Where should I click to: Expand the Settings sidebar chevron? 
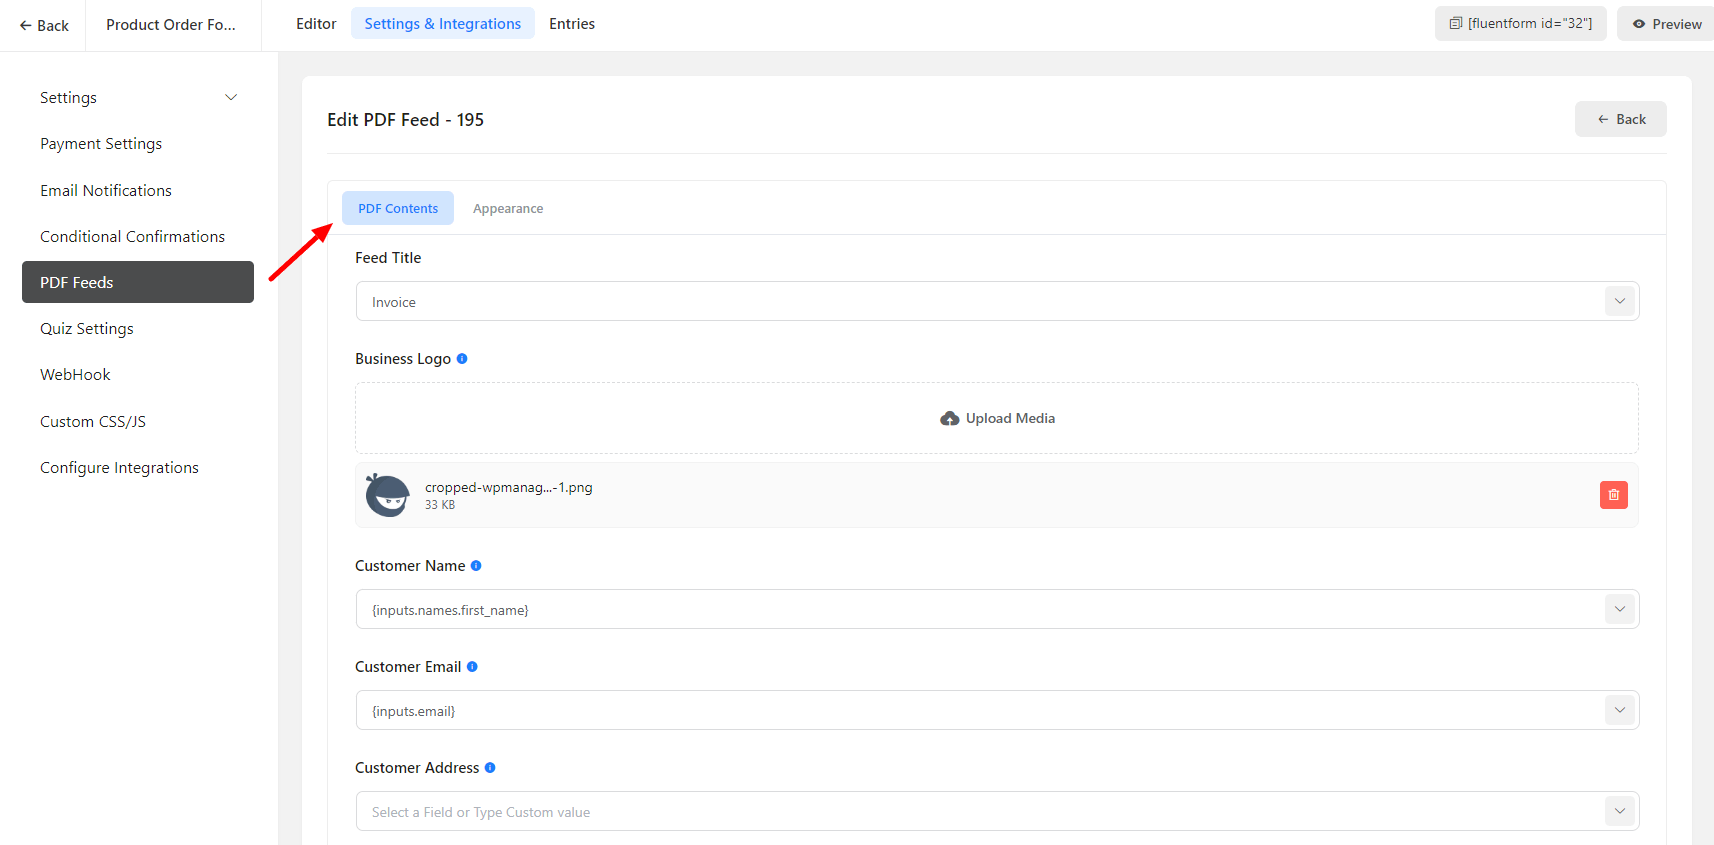[231, 98]
